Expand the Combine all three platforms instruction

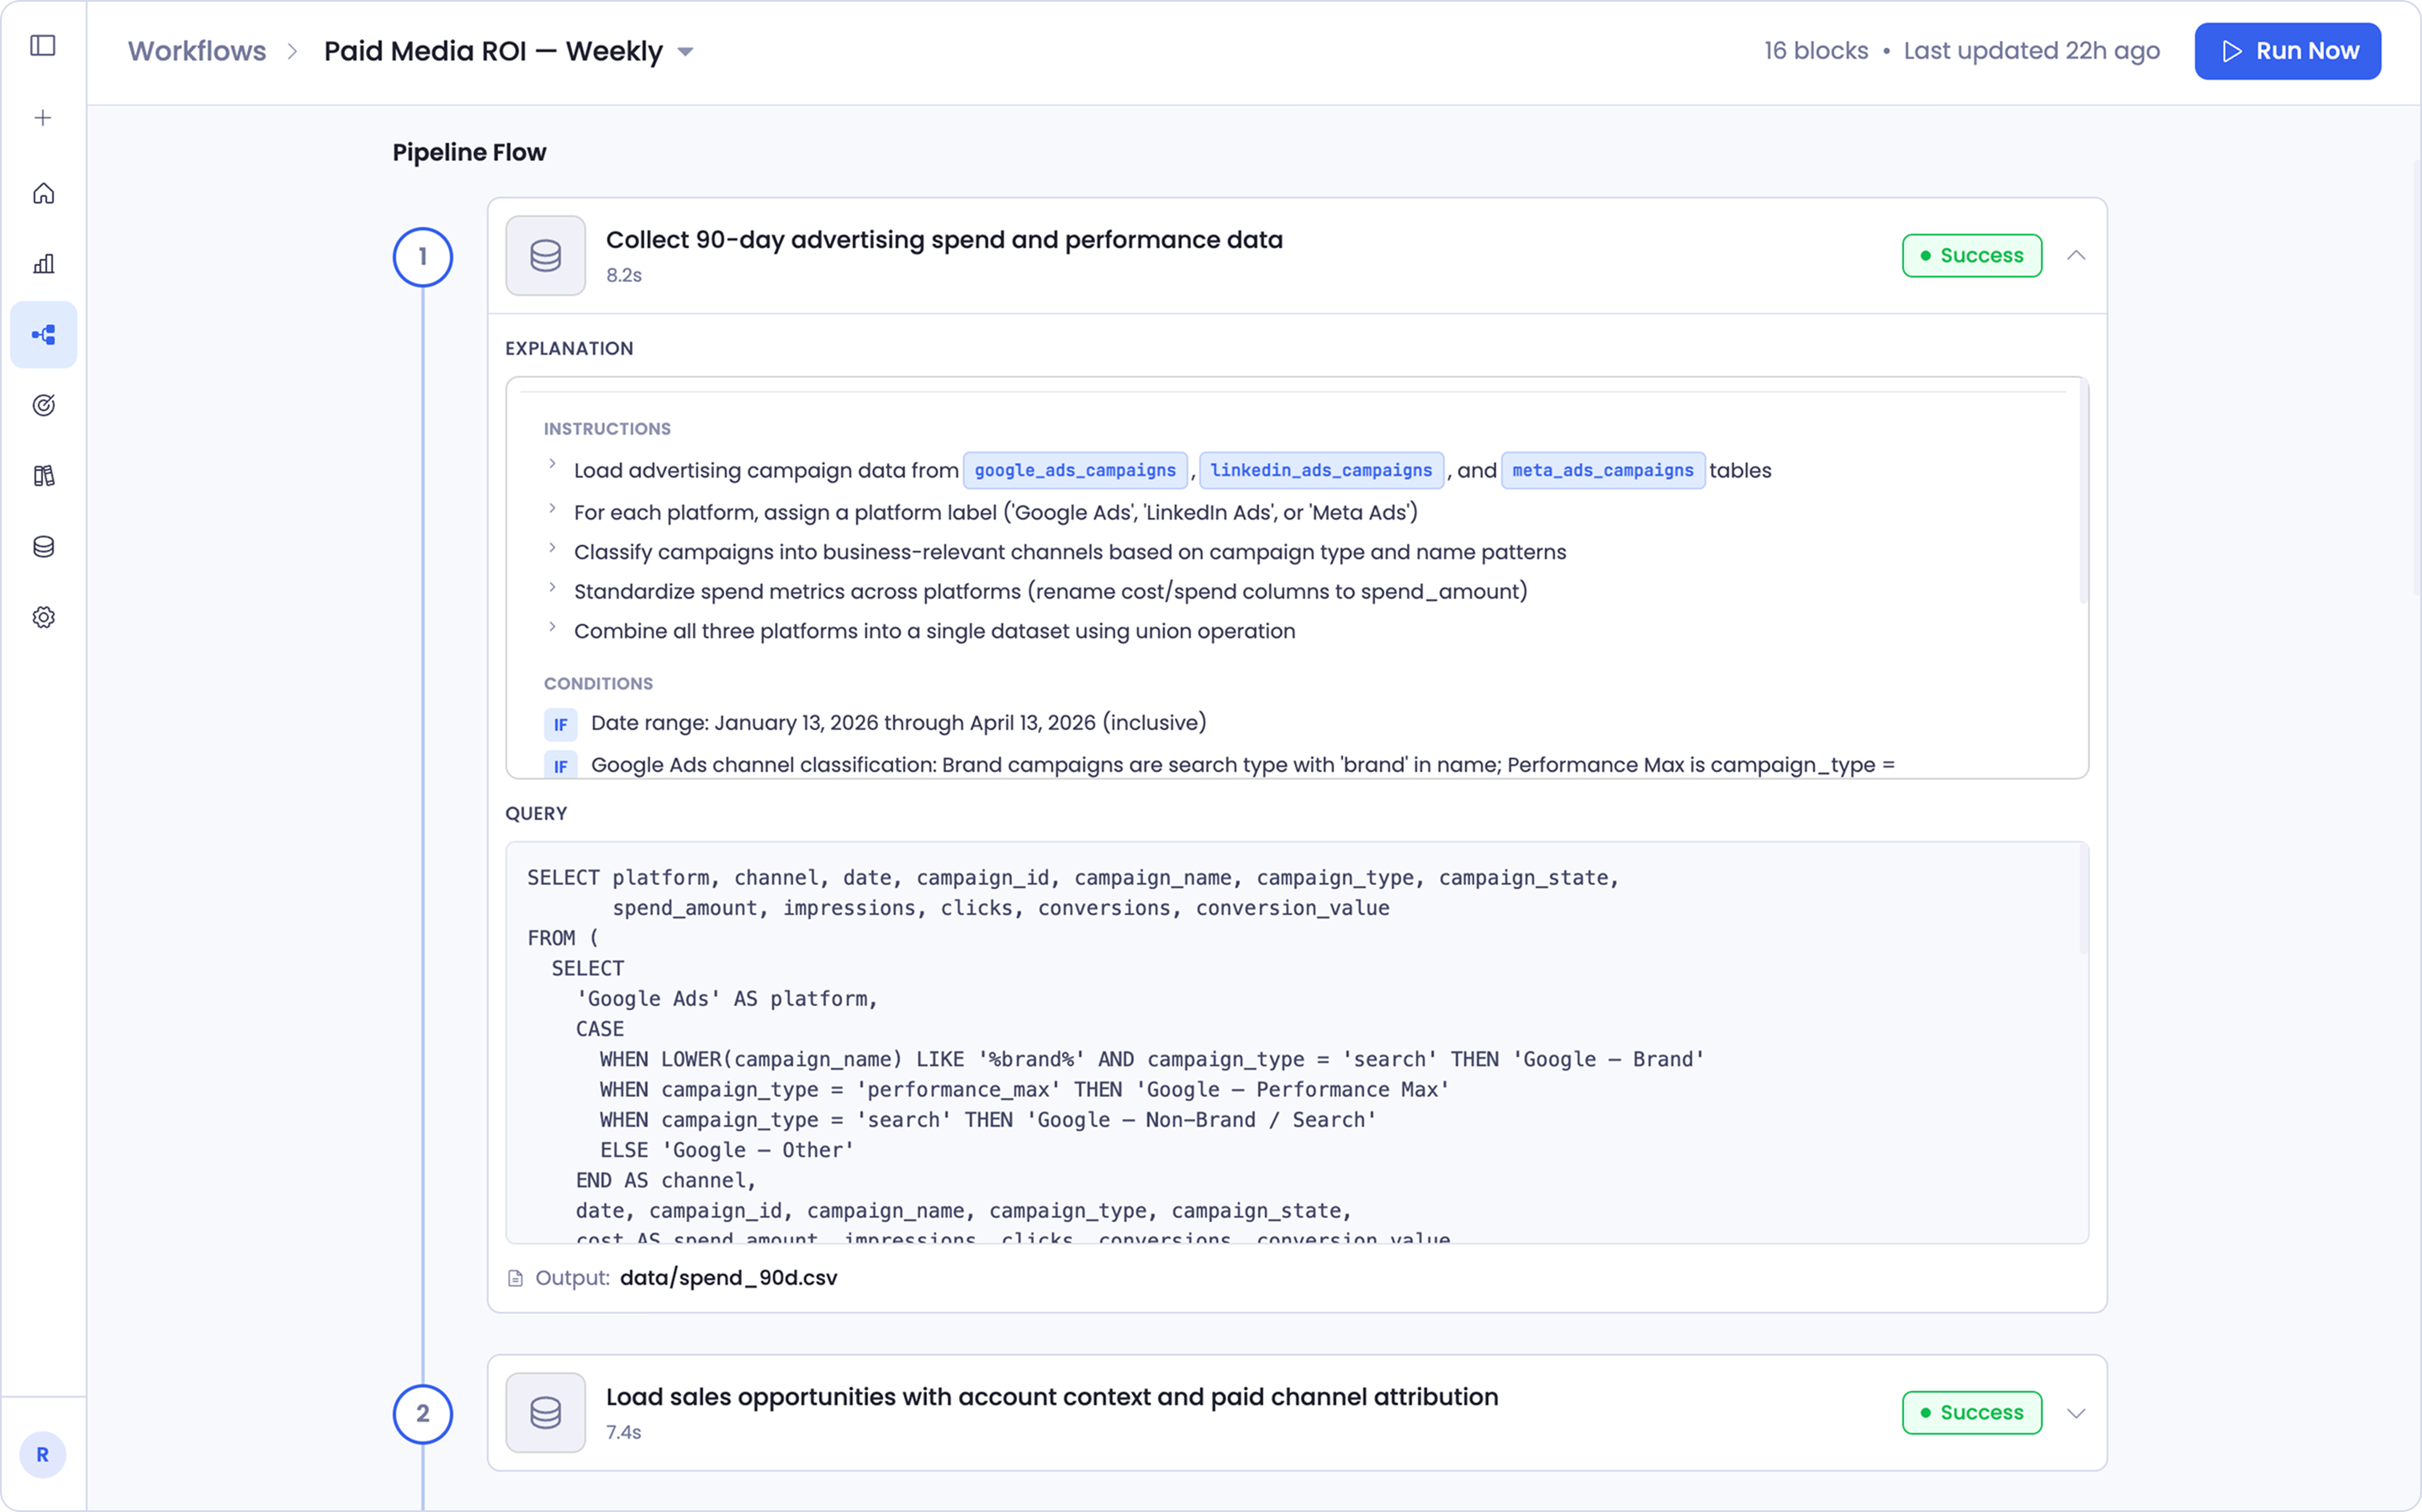[552, 627]
